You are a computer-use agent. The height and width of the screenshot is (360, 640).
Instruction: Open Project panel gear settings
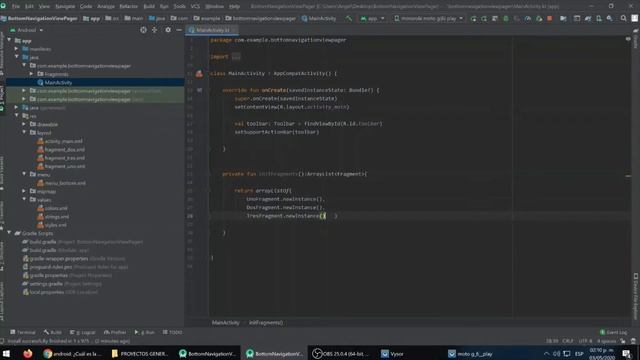tap(168, 30)
